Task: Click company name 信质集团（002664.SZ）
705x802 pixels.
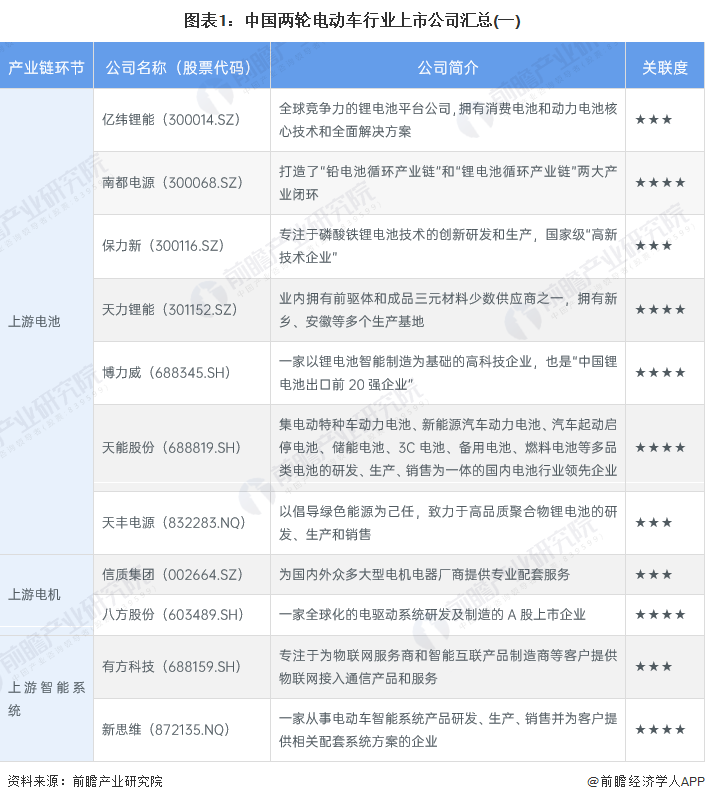Action: tap(171, 574)
